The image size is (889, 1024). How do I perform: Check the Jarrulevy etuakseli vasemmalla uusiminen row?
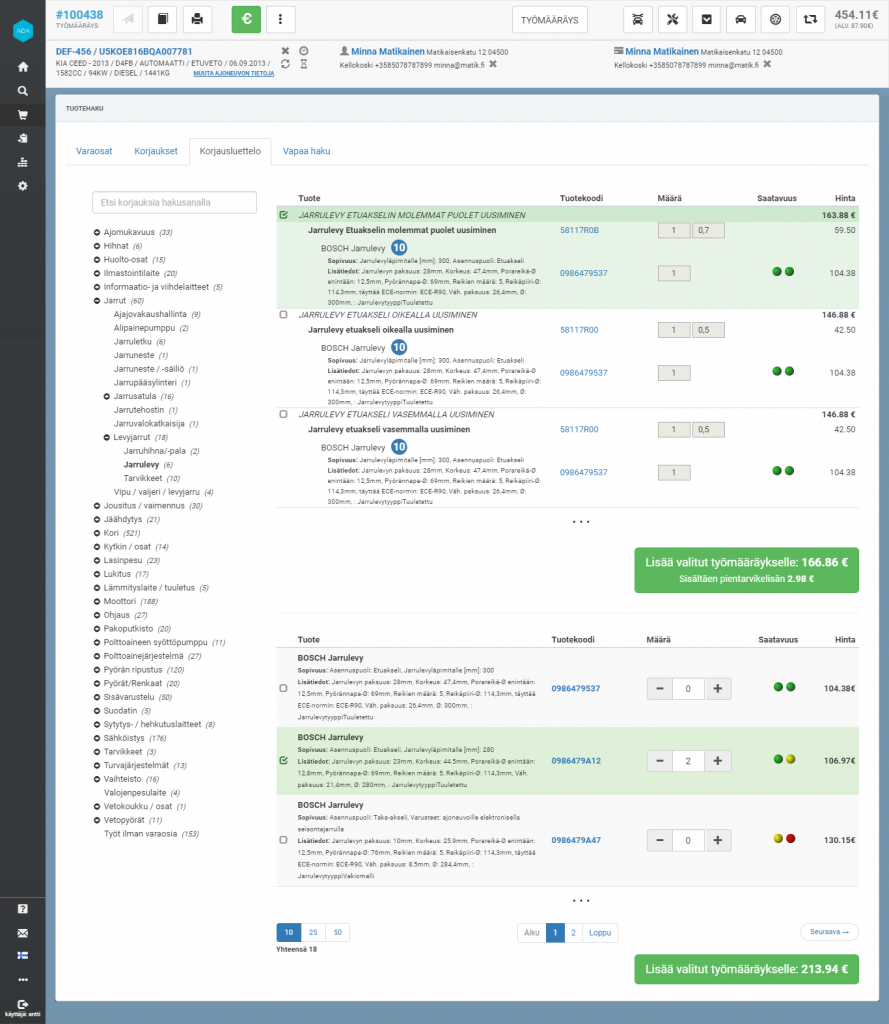click(283, 414)
